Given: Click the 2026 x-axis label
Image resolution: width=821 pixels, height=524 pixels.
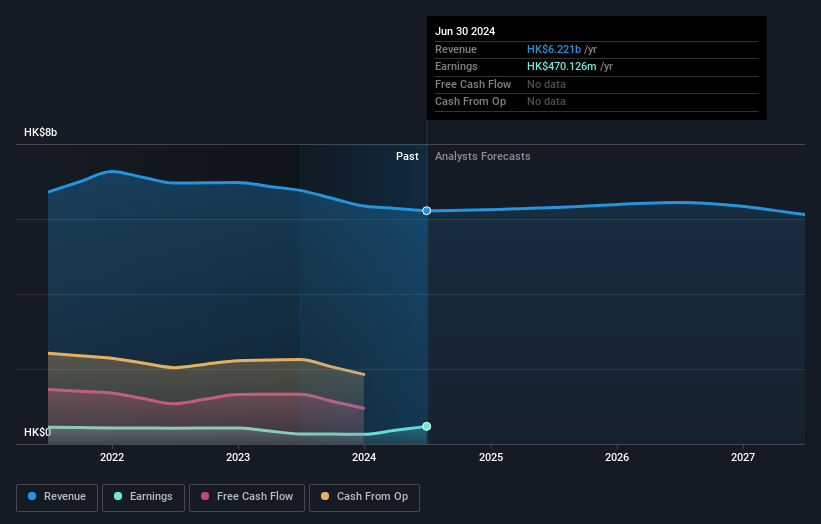Looking at the screenshot, I should point(617,457).
